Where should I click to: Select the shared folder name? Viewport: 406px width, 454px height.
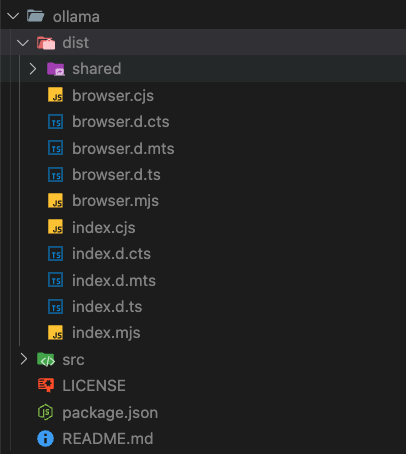point(97,69)
